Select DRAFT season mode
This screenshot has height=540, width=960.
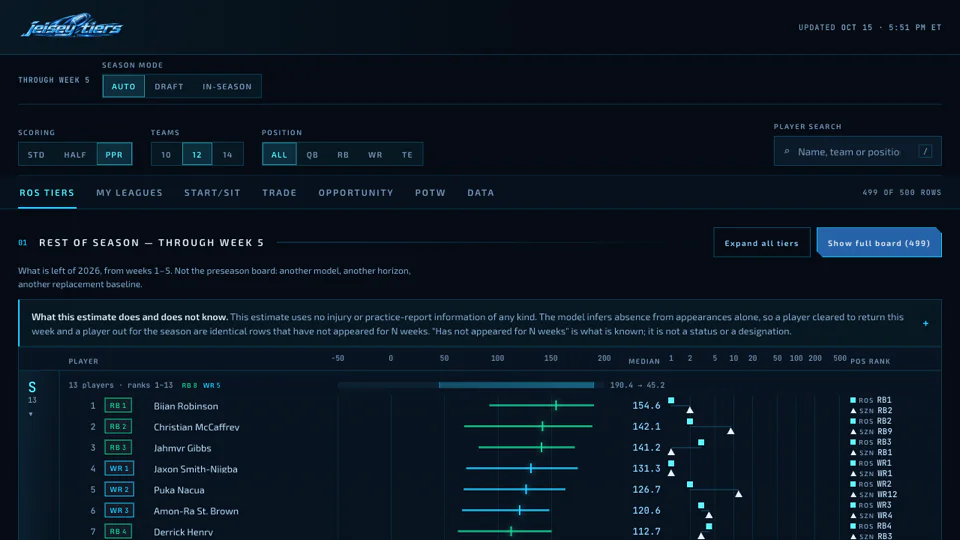[169, 86]
